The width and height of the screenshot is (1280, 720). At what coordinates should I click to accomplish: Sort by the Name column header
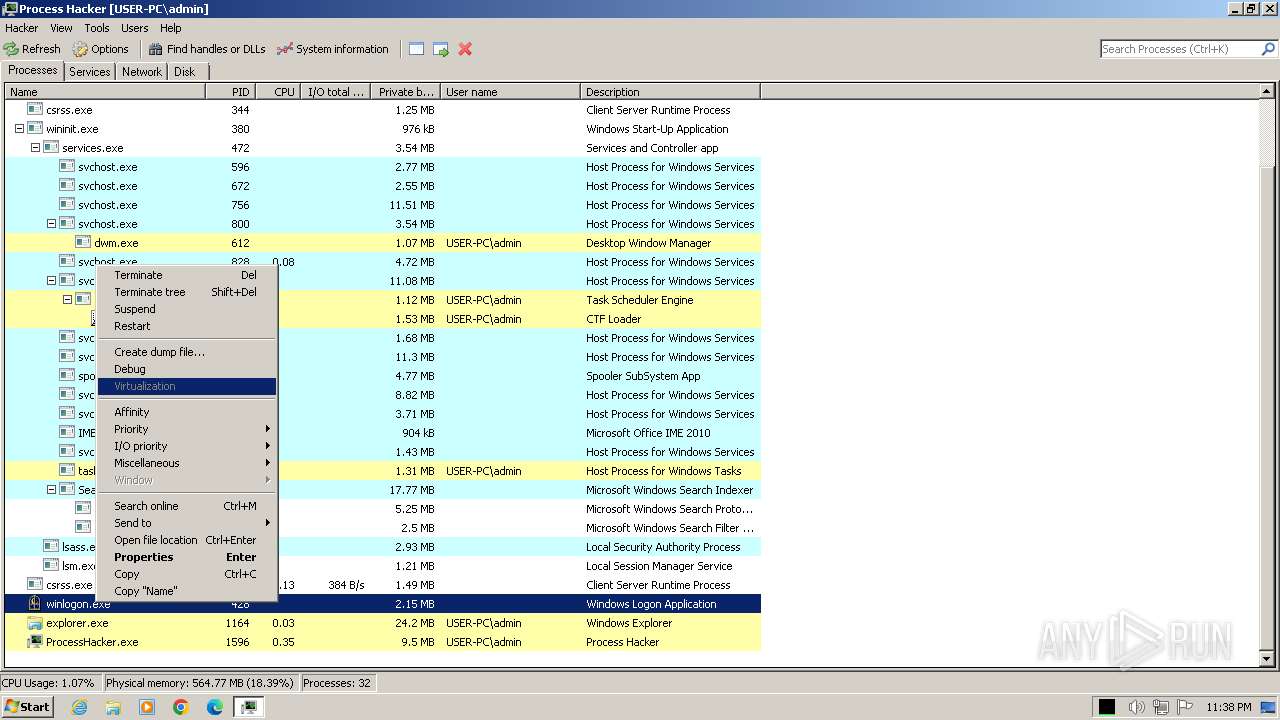pyautogui.click(x=105, y=92)
